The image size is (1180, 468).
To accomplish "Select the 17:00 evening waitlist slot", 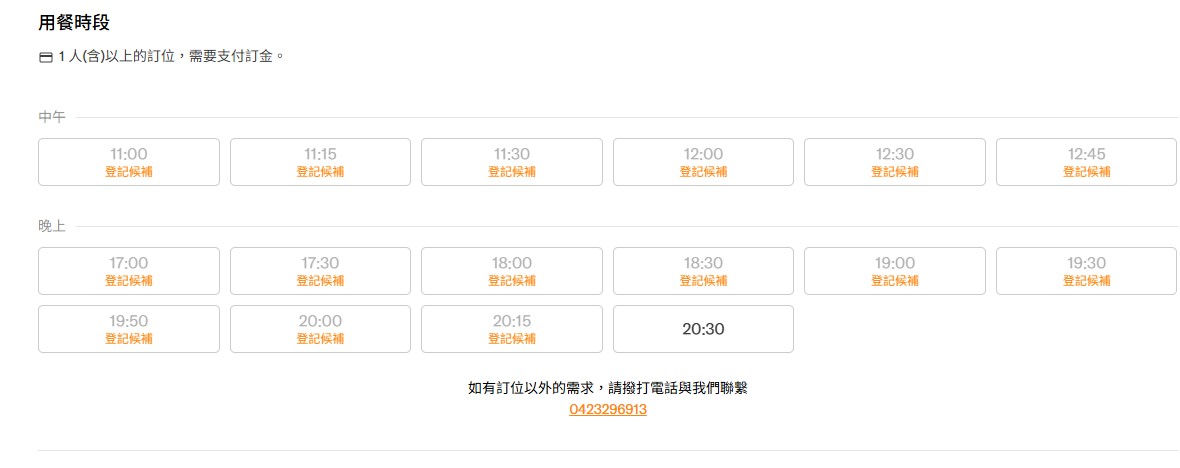I will pyautogui.click(x=128, y=271).
